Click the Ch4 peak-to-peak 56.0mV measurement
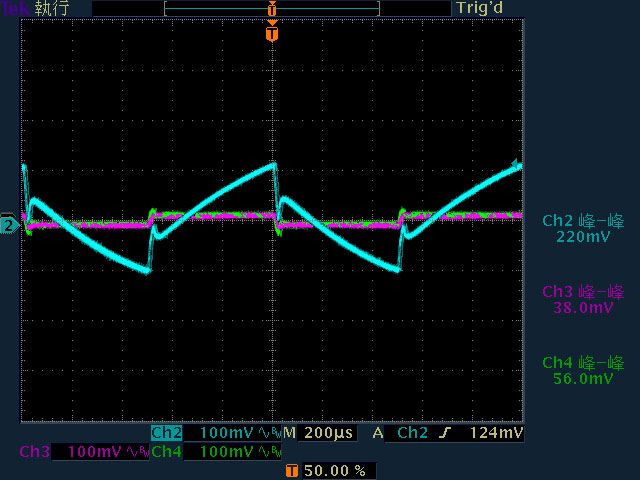Screen dimensions: 640x480 click(x=583, y=370)
